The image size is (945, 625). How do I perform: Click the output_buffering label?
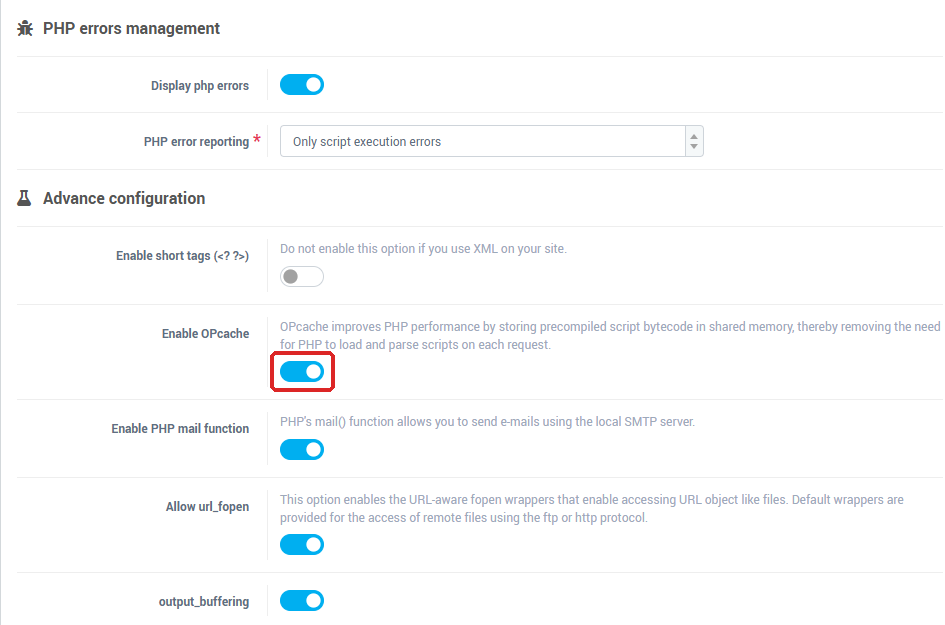point(204,601)
